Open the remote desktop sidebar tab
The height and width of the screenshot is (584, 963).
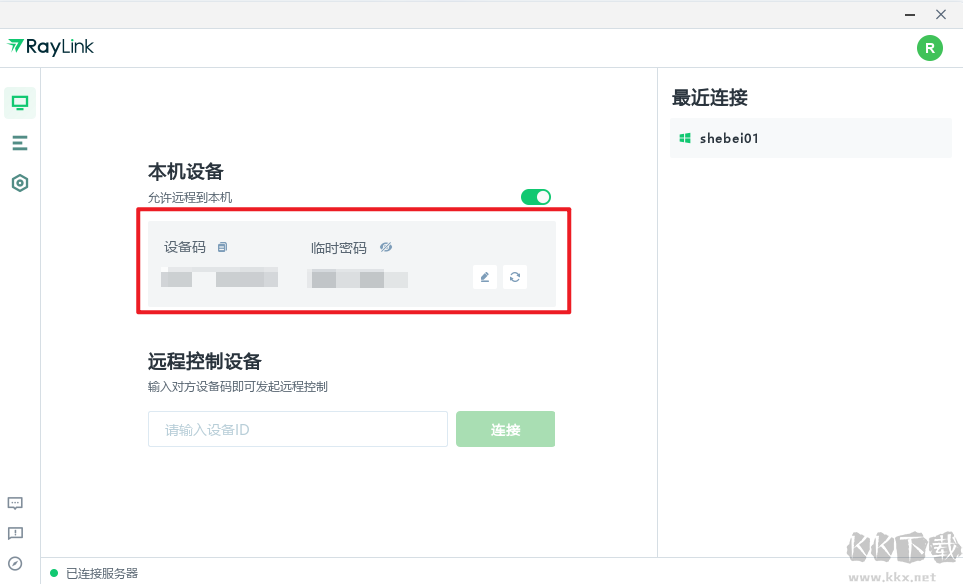(x=20, y=103)
